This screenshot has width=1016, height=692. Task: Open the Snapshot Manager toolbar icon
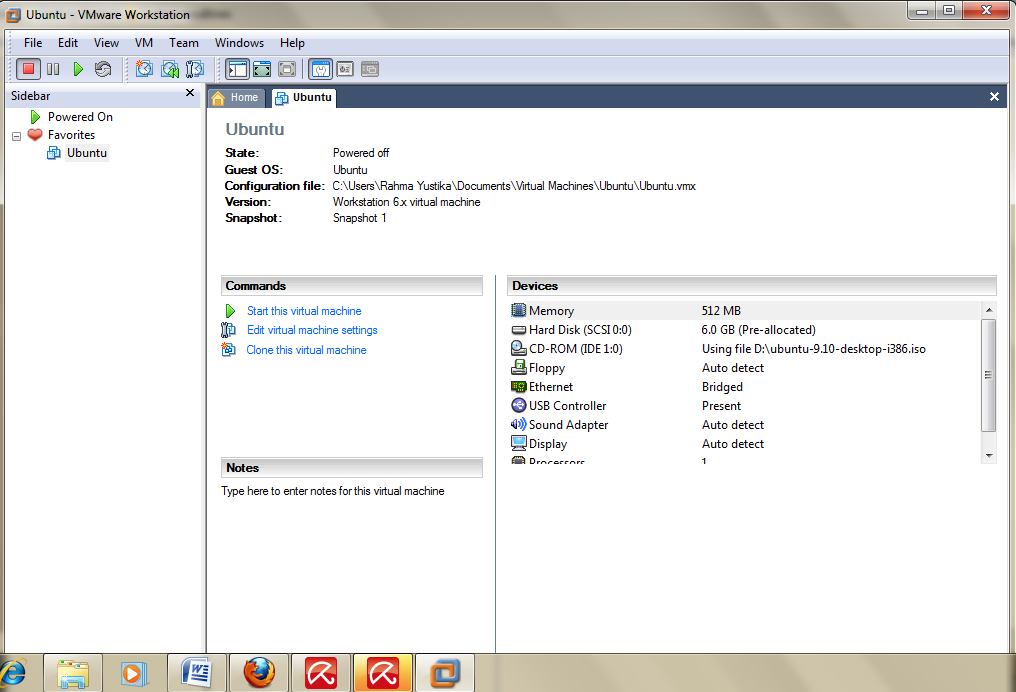pyautogui.click(x=194, y=69)
